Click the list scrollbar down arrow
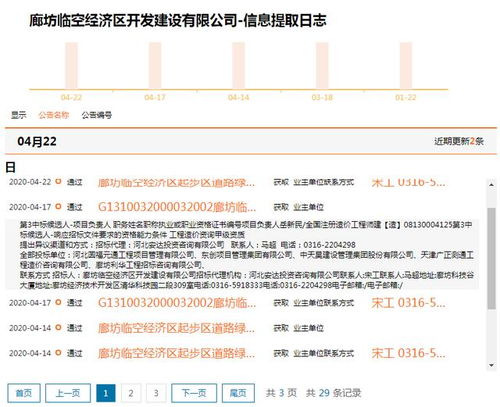 pyautogui.click(x=491, y=365)
